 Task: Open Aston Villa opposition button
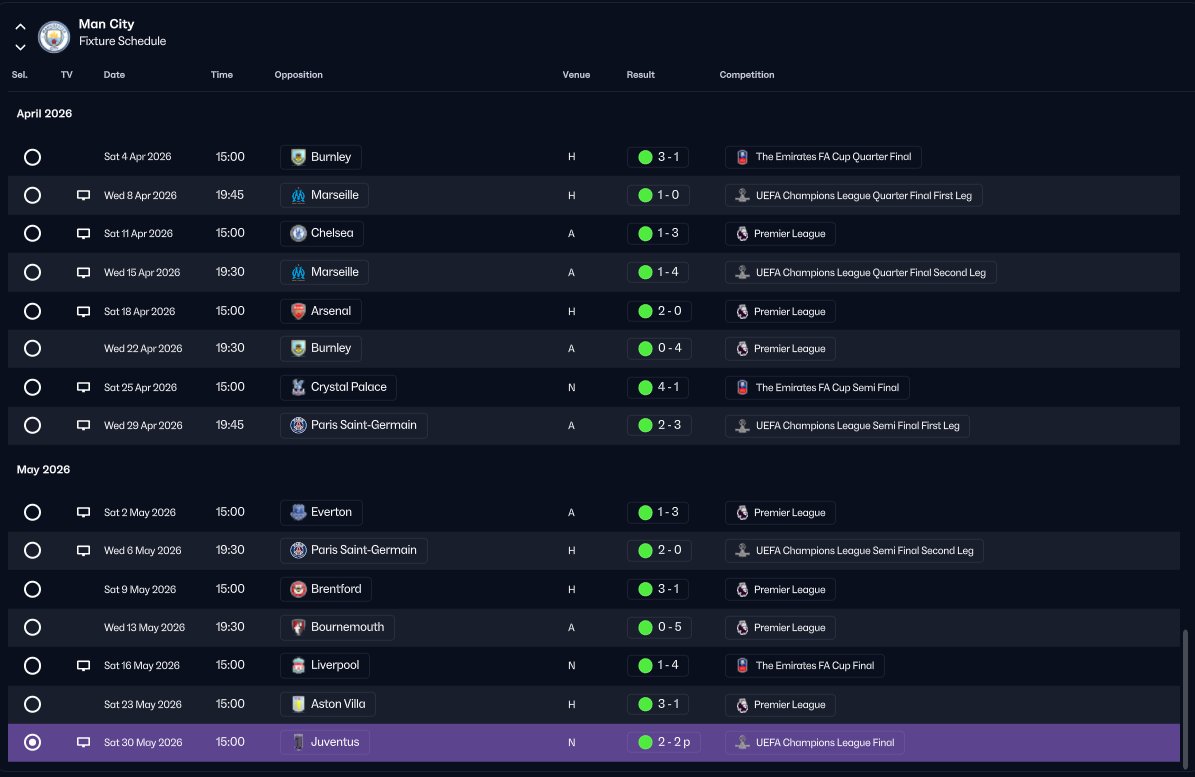[x=328, y=704]
